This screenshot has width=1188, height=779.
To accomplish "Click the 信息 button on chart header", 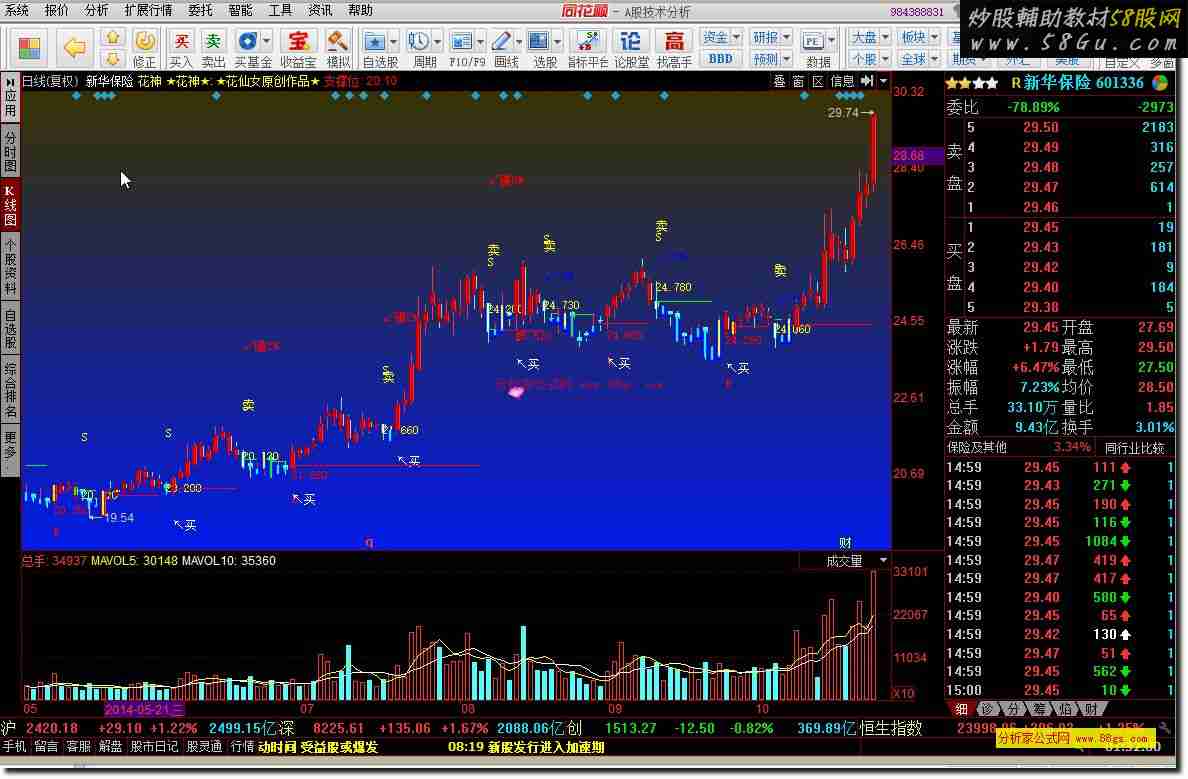I will coord(842,81).
